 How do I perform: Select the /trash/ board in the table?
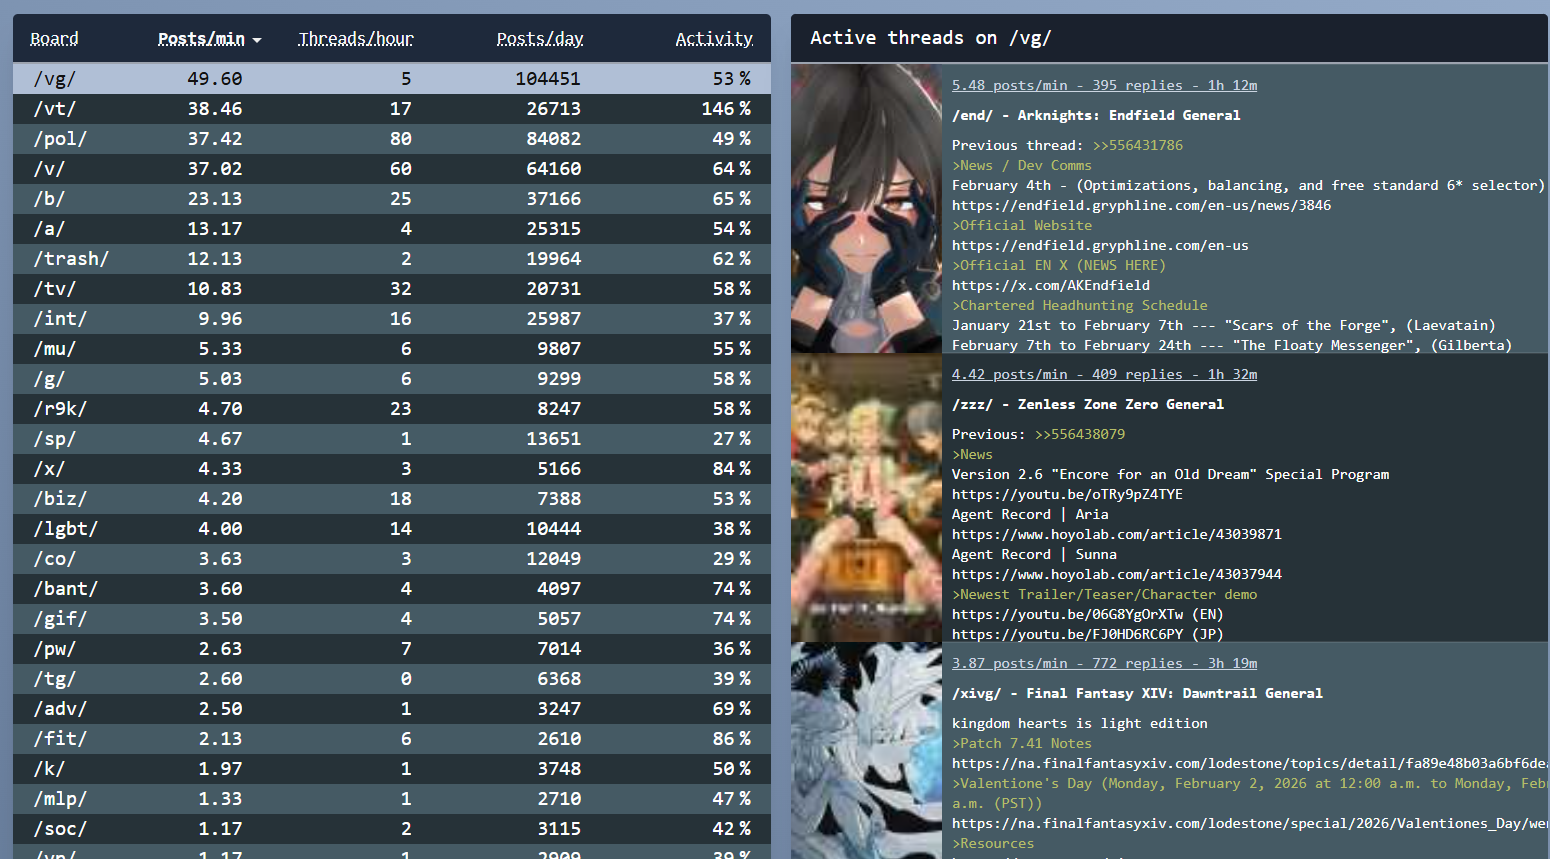point(392,258)
